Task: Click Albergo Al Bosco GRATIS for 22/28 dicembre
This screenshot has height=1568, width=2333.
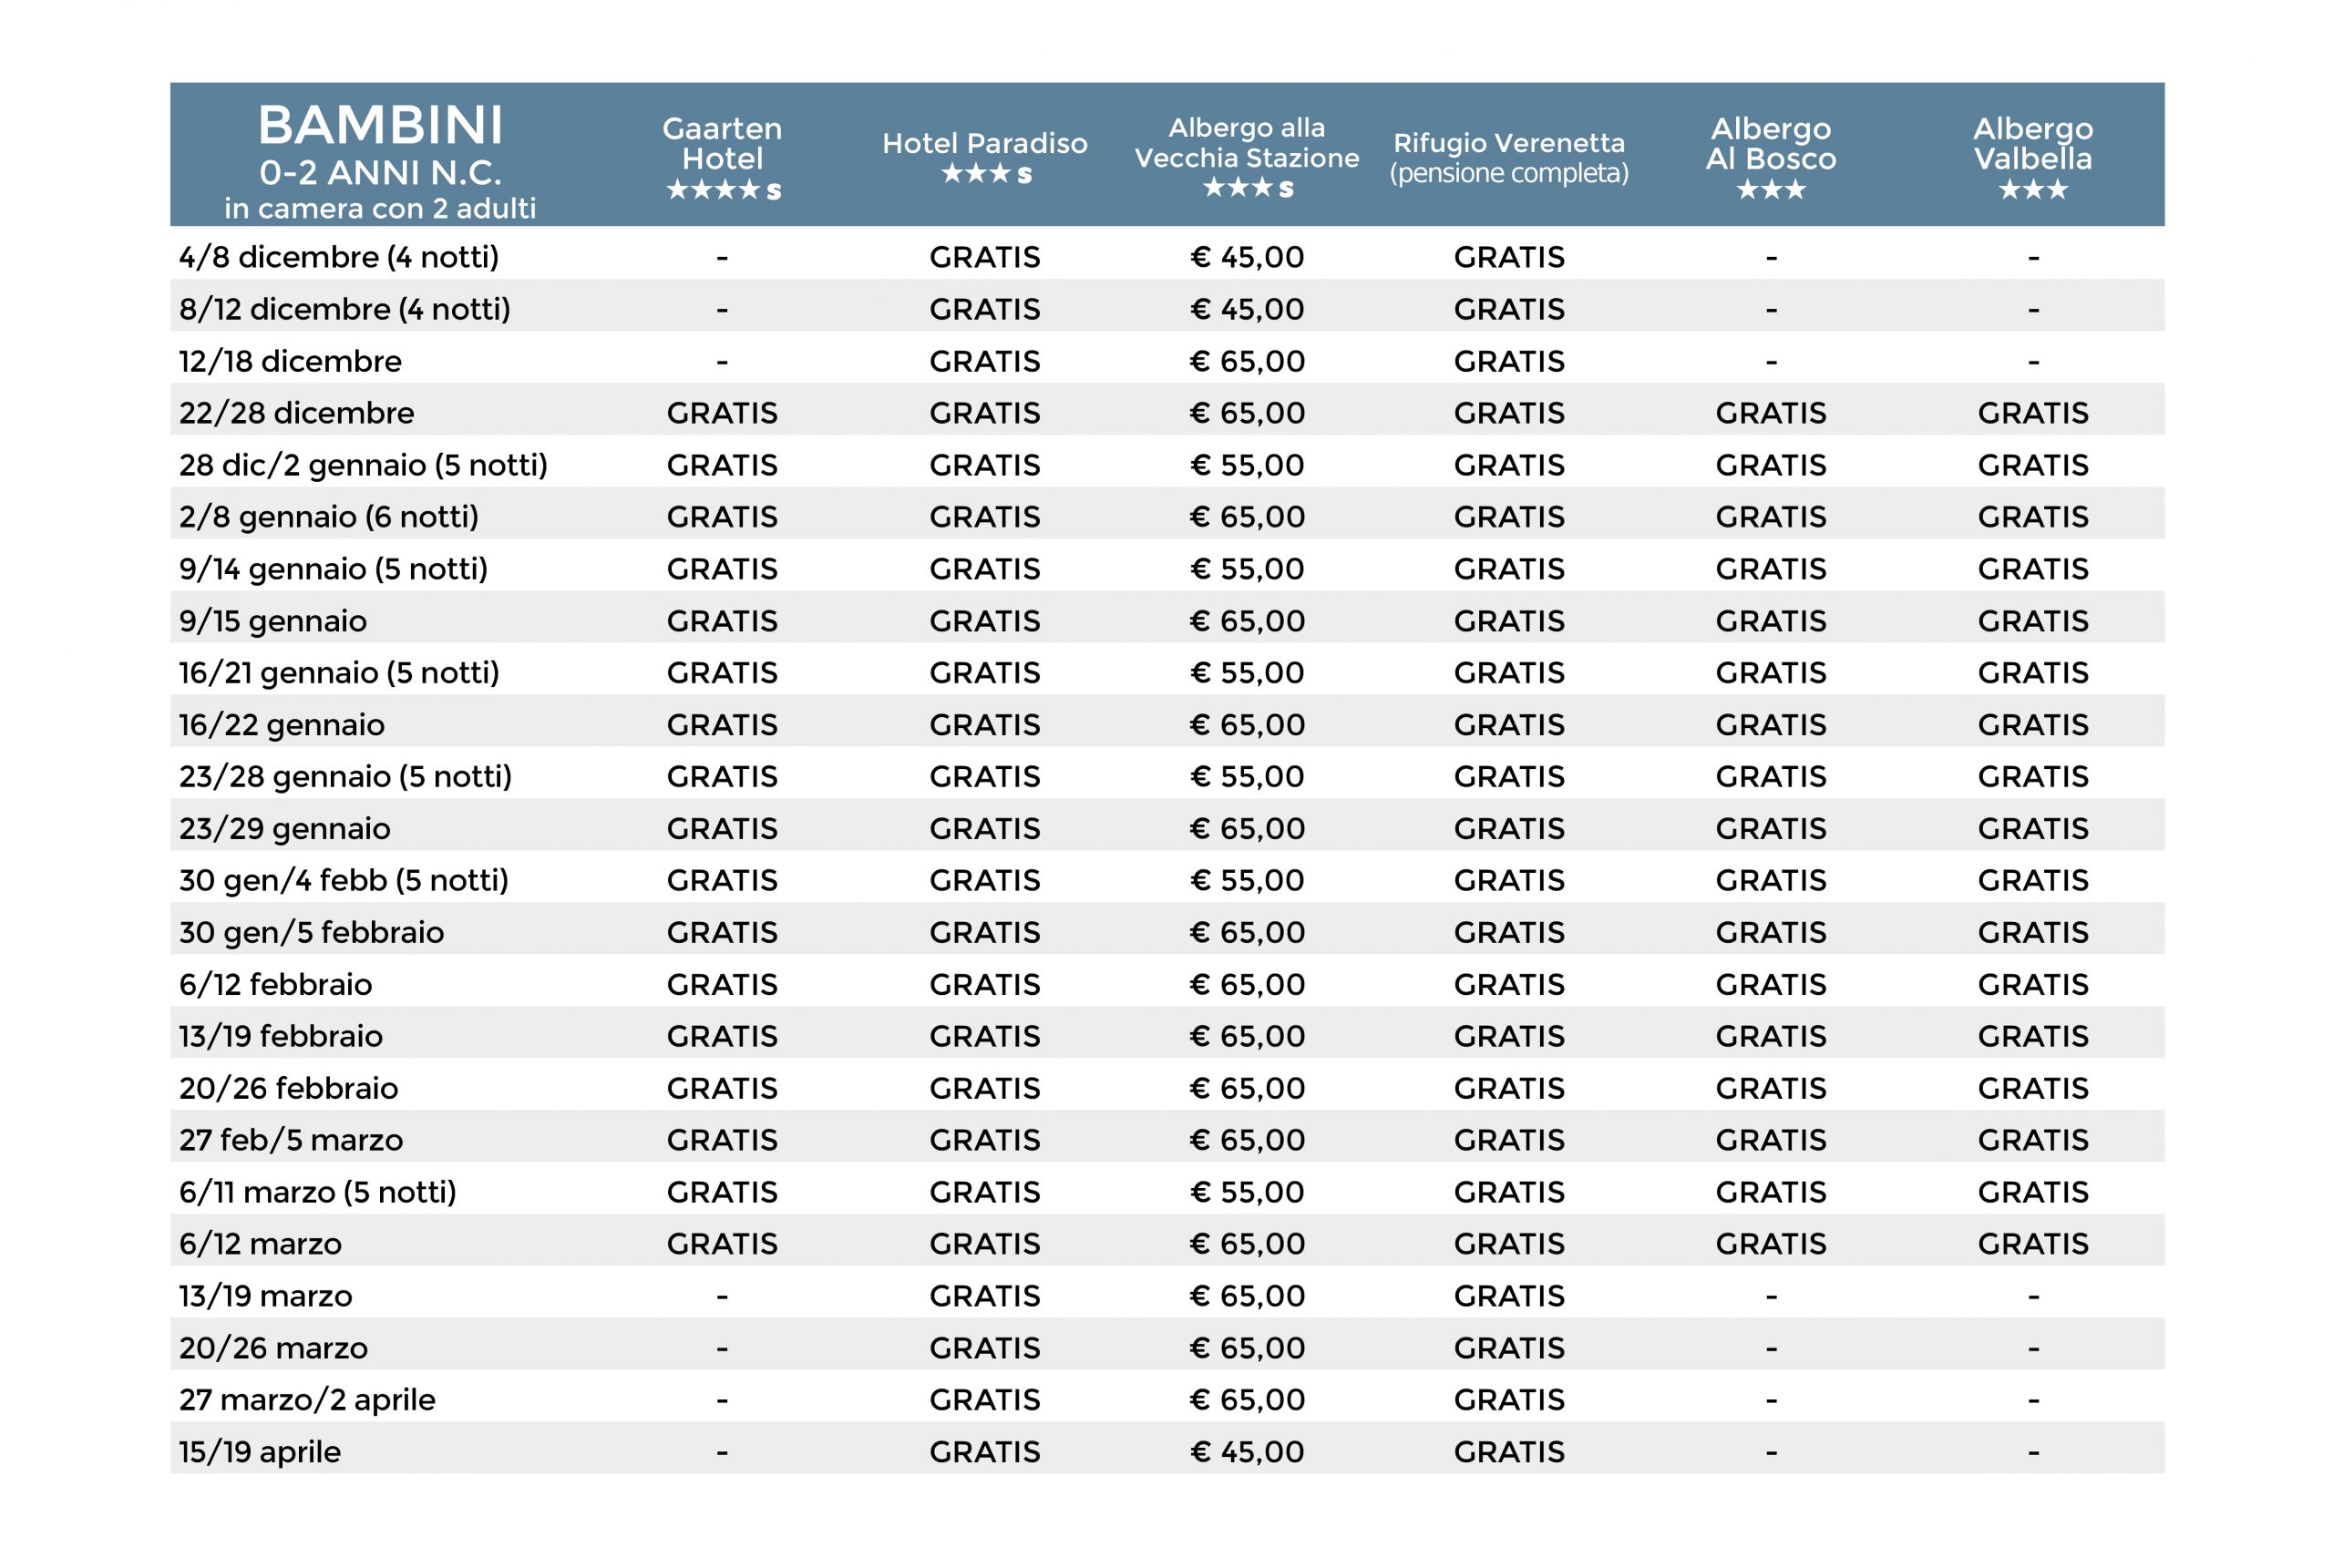Action: pos(1771,413)
